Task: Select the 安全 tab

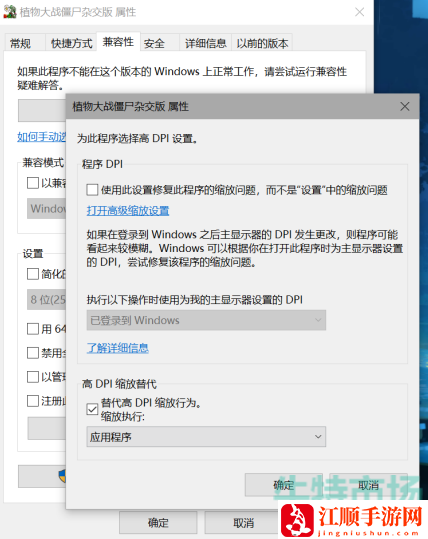Action: (x=154, y=43)
